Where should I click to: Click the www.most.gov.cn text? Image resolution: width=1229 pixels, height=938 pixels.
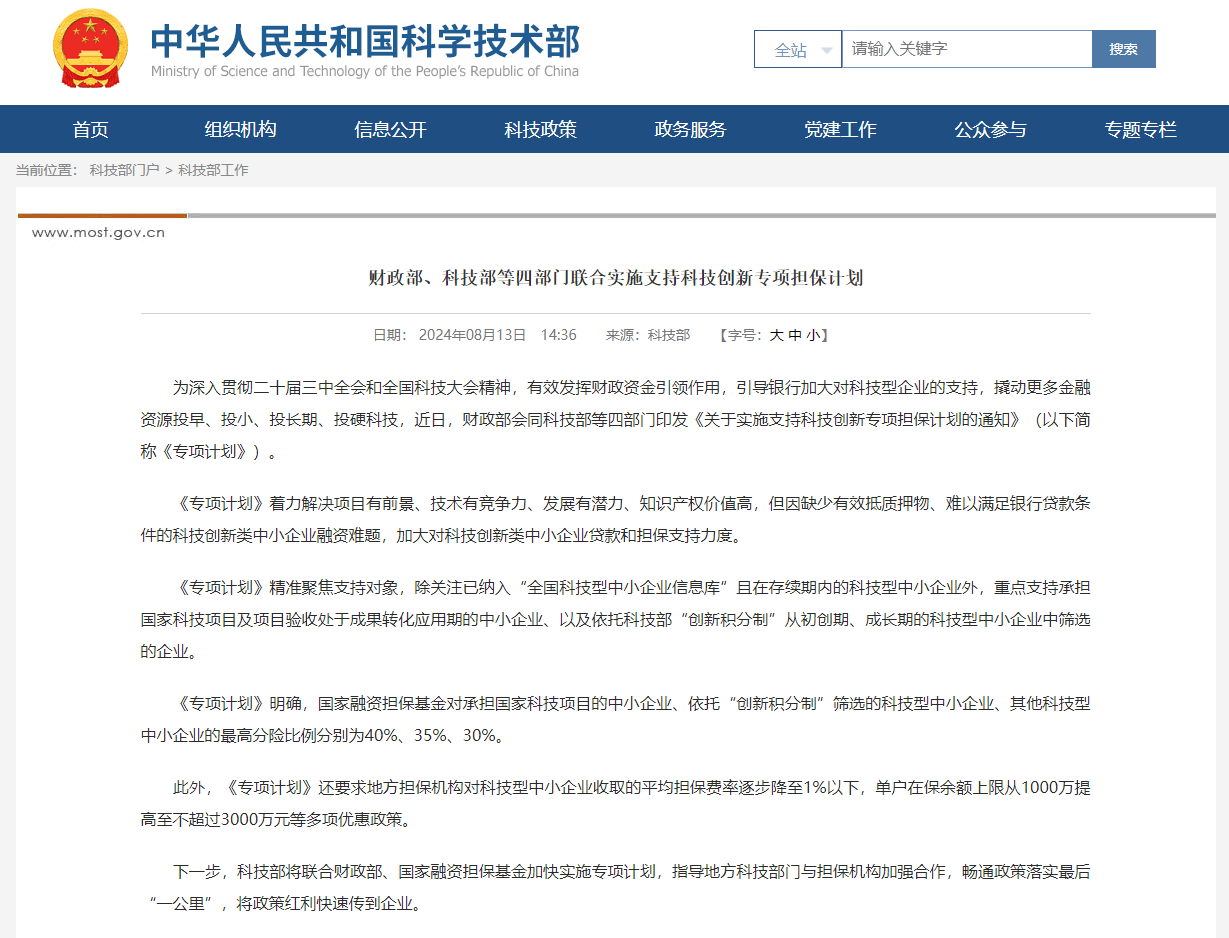point(98,233)
